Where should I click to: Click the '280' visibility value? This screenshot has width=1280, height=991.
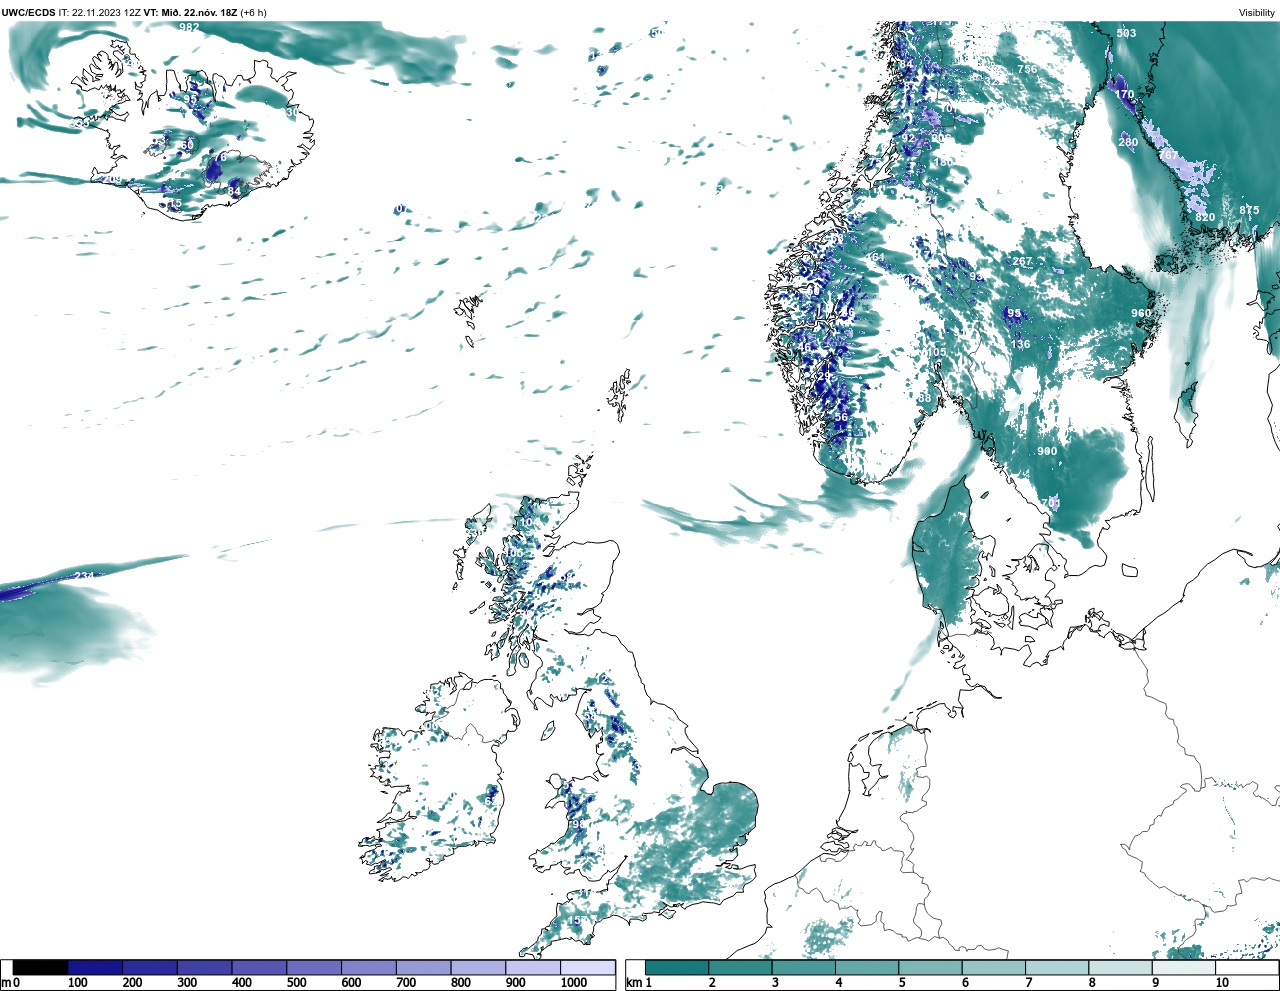(1128, 143)
